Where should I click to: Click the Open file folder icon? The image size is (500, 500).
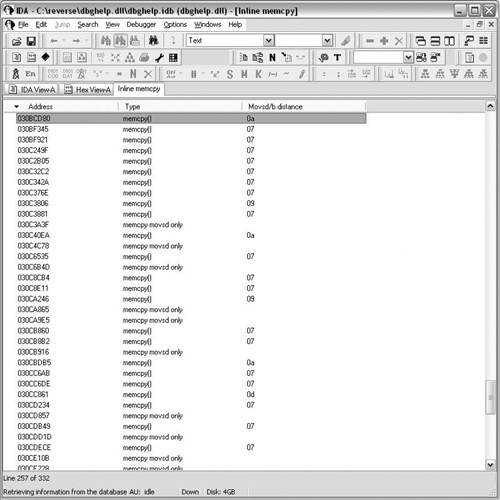click(x=17, y=41)
